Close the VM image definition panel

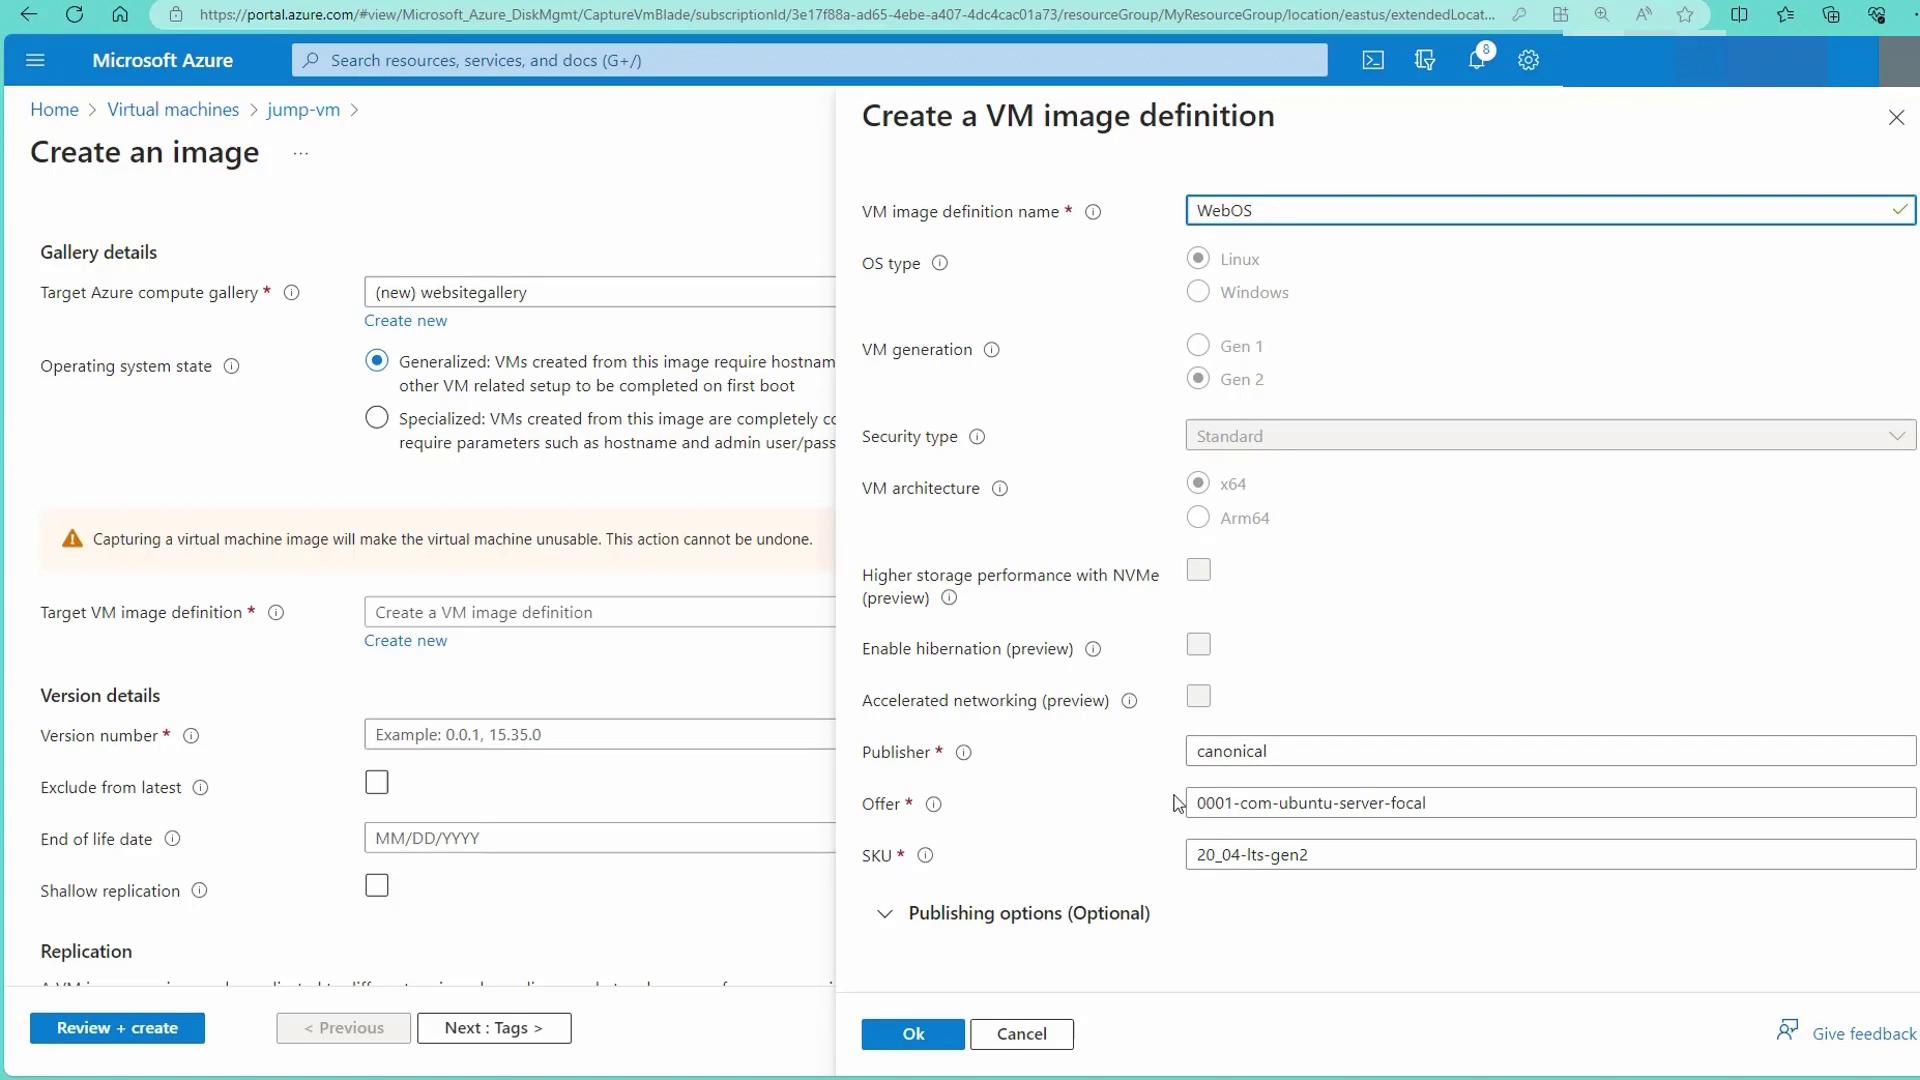point(1896,117)
